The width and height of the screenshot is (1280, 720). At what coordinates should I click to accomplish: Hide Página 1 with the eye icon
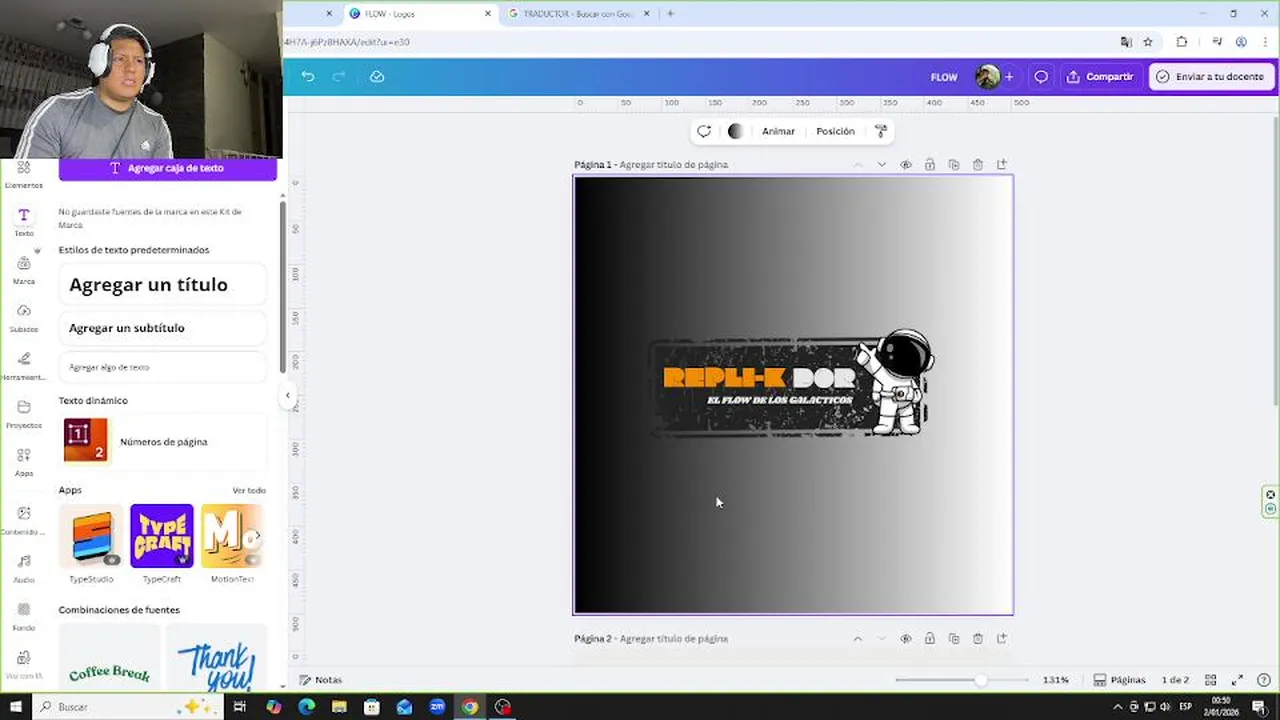tap(906, 165)
